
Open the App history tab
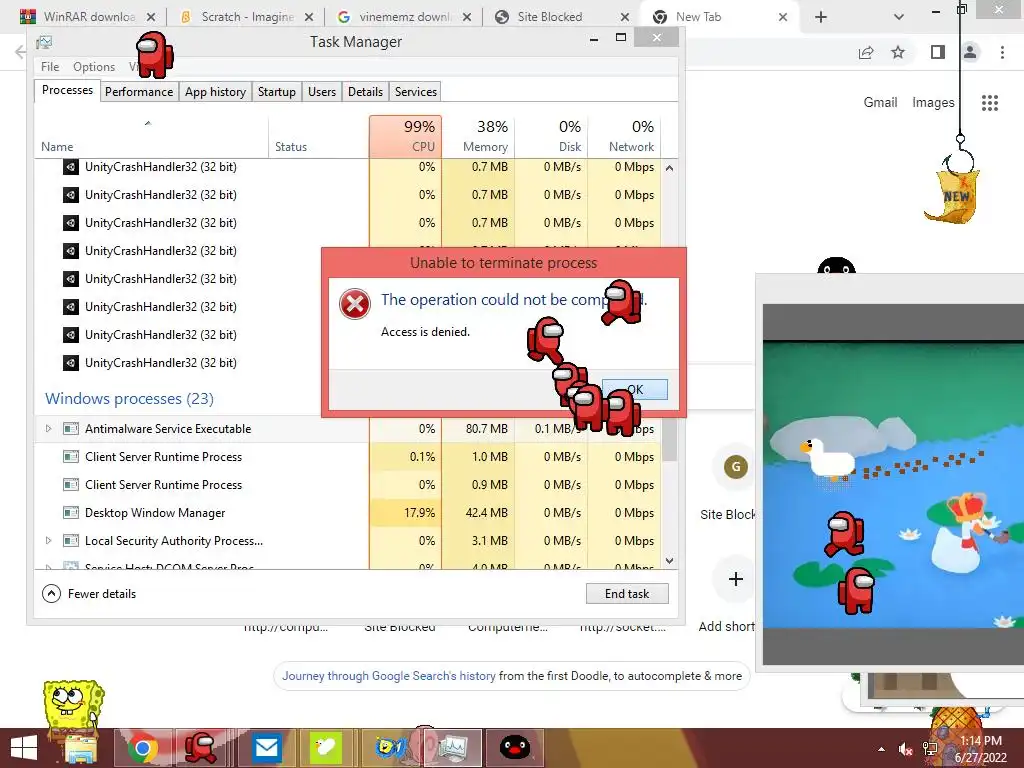coord(216,91)
